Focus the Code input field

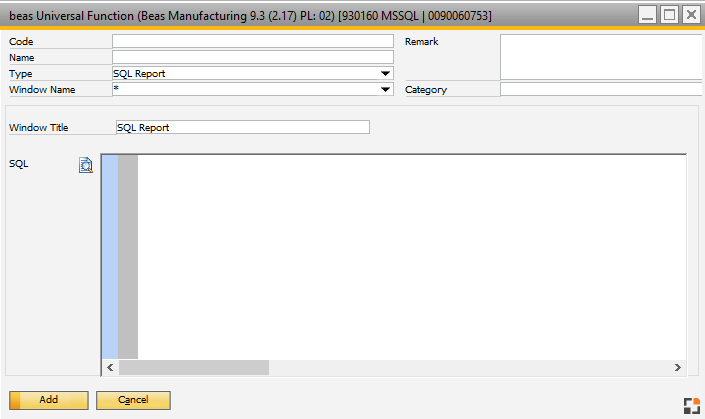tap(252, 42)
